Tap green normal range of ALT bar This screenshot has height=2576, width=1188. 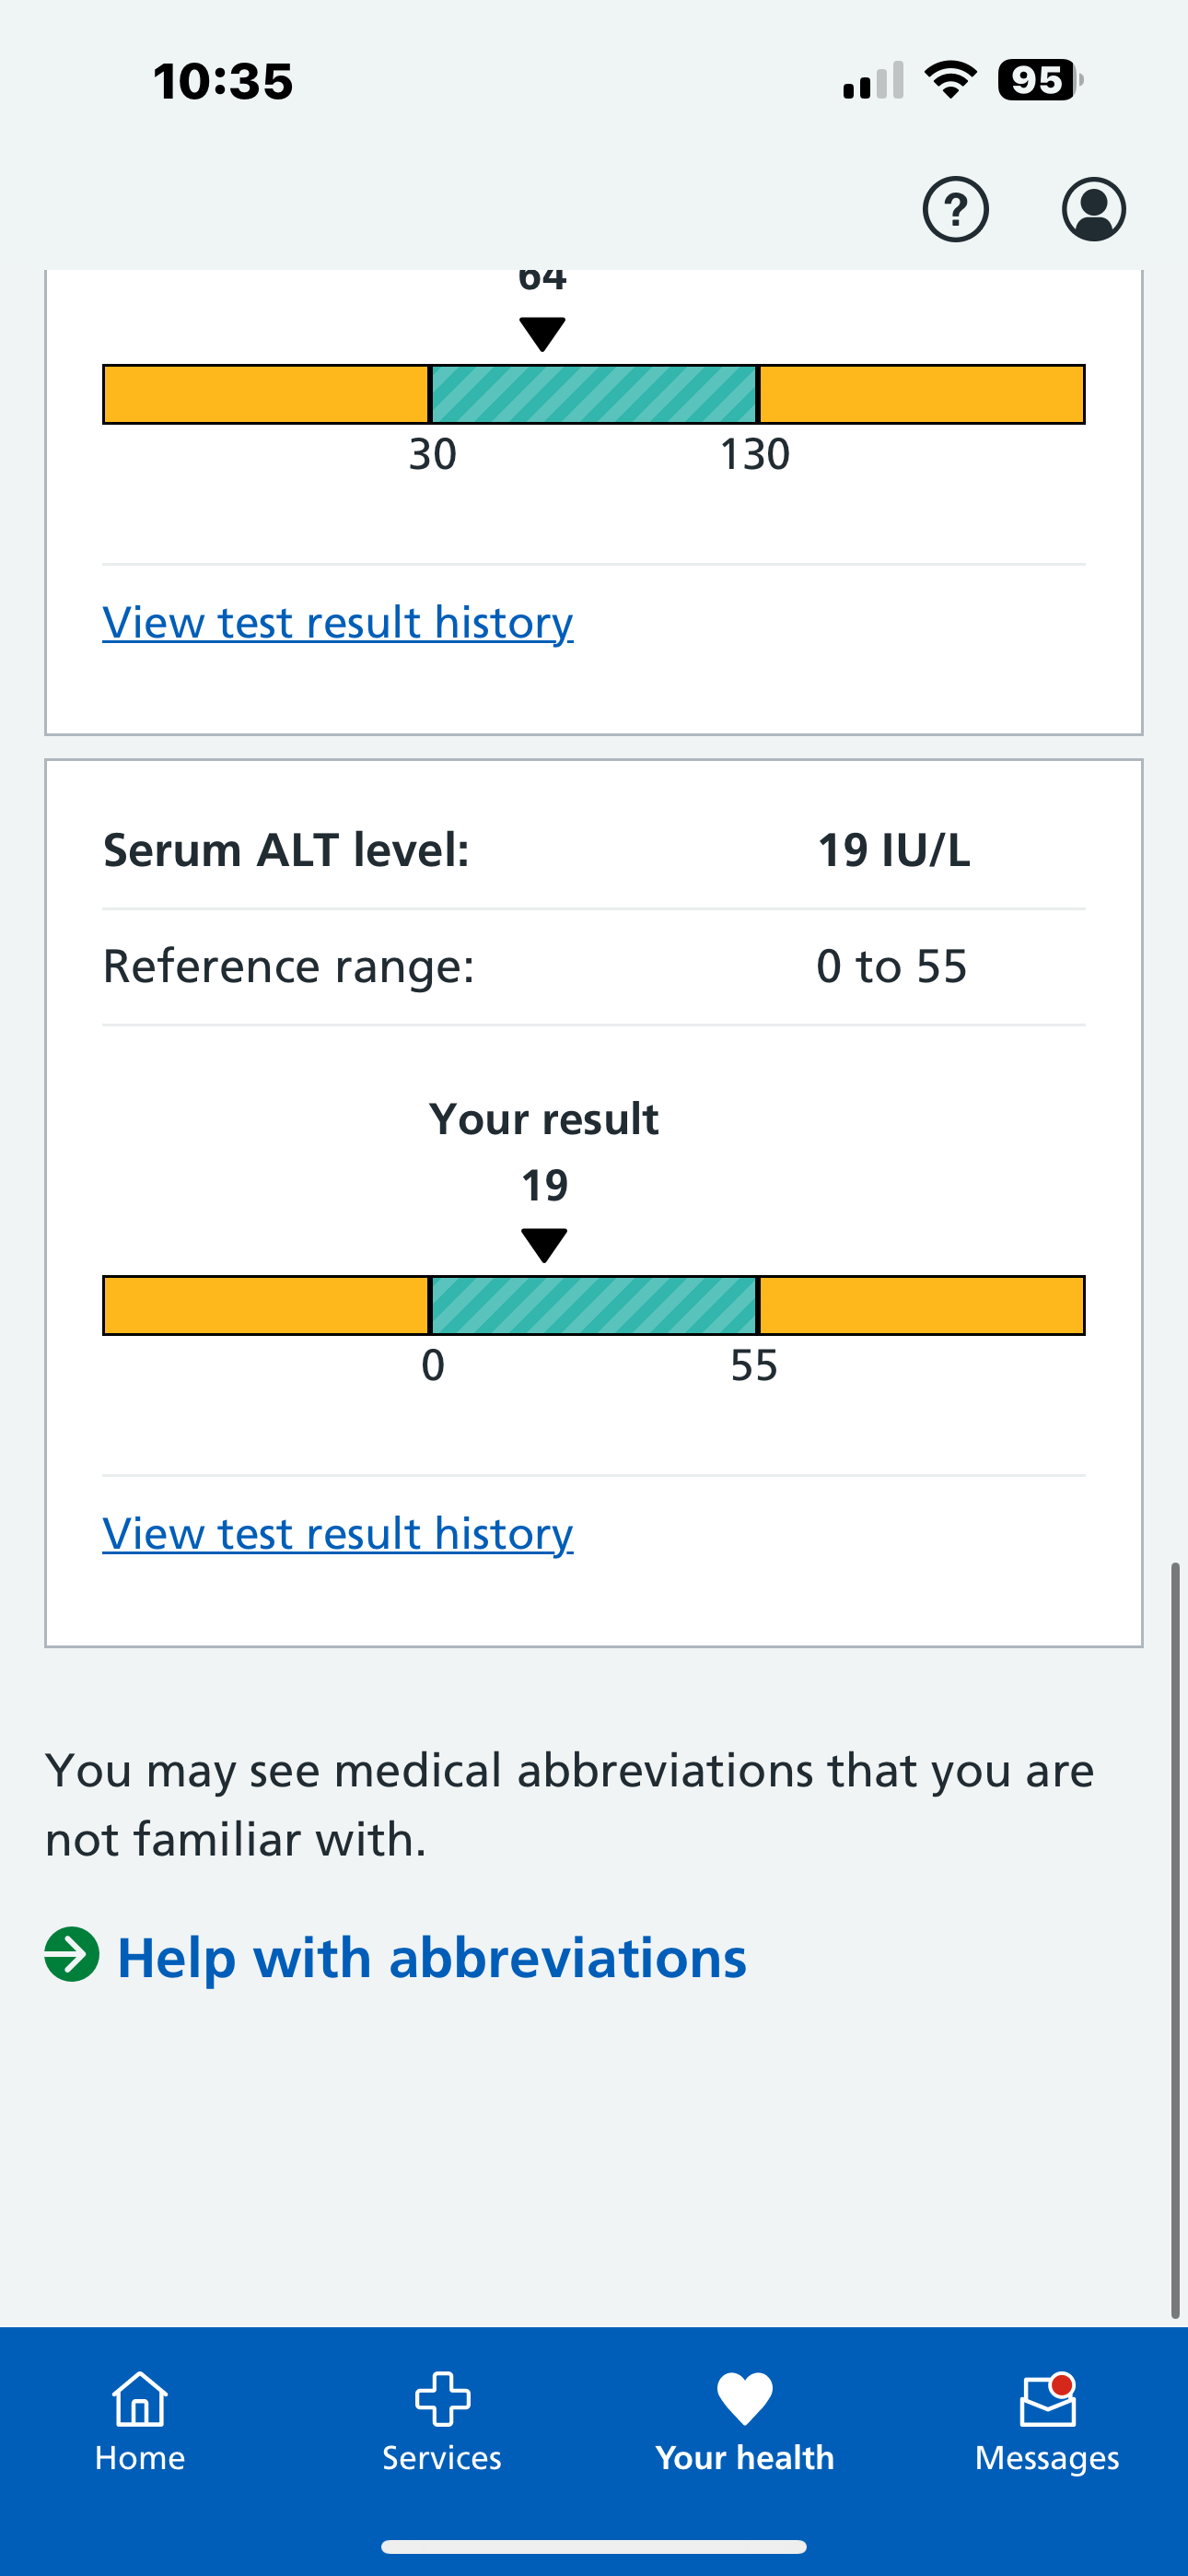pyautogui.click(x=594, y=1305)
